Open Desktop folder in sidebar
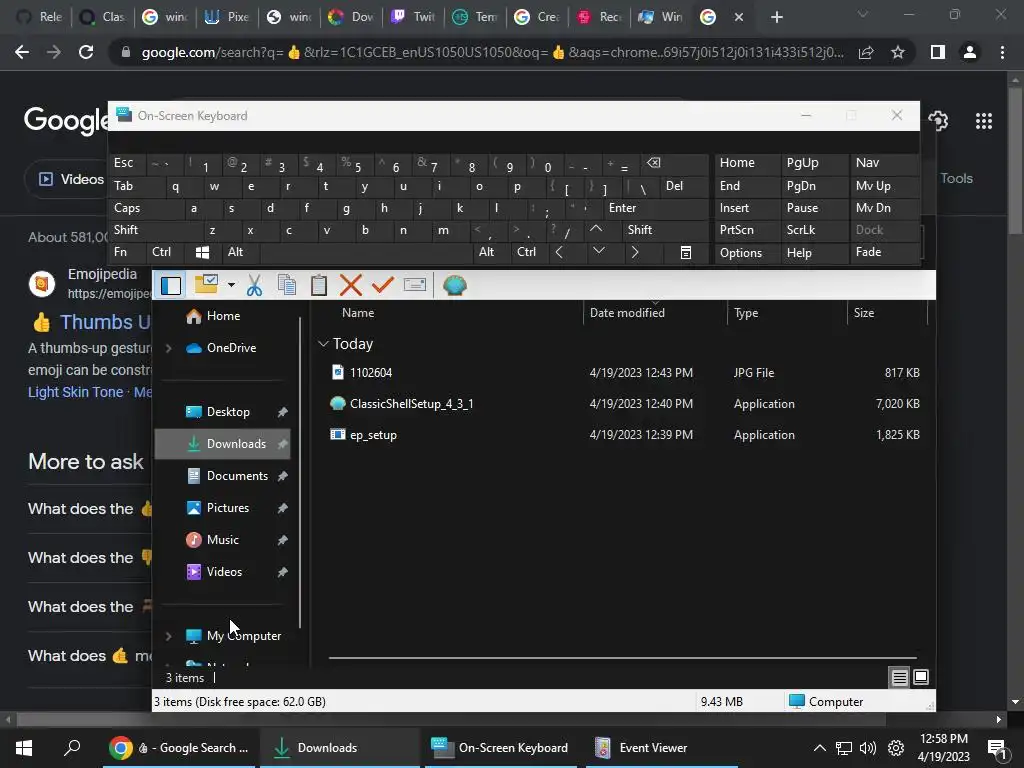 tap(228, 412)
